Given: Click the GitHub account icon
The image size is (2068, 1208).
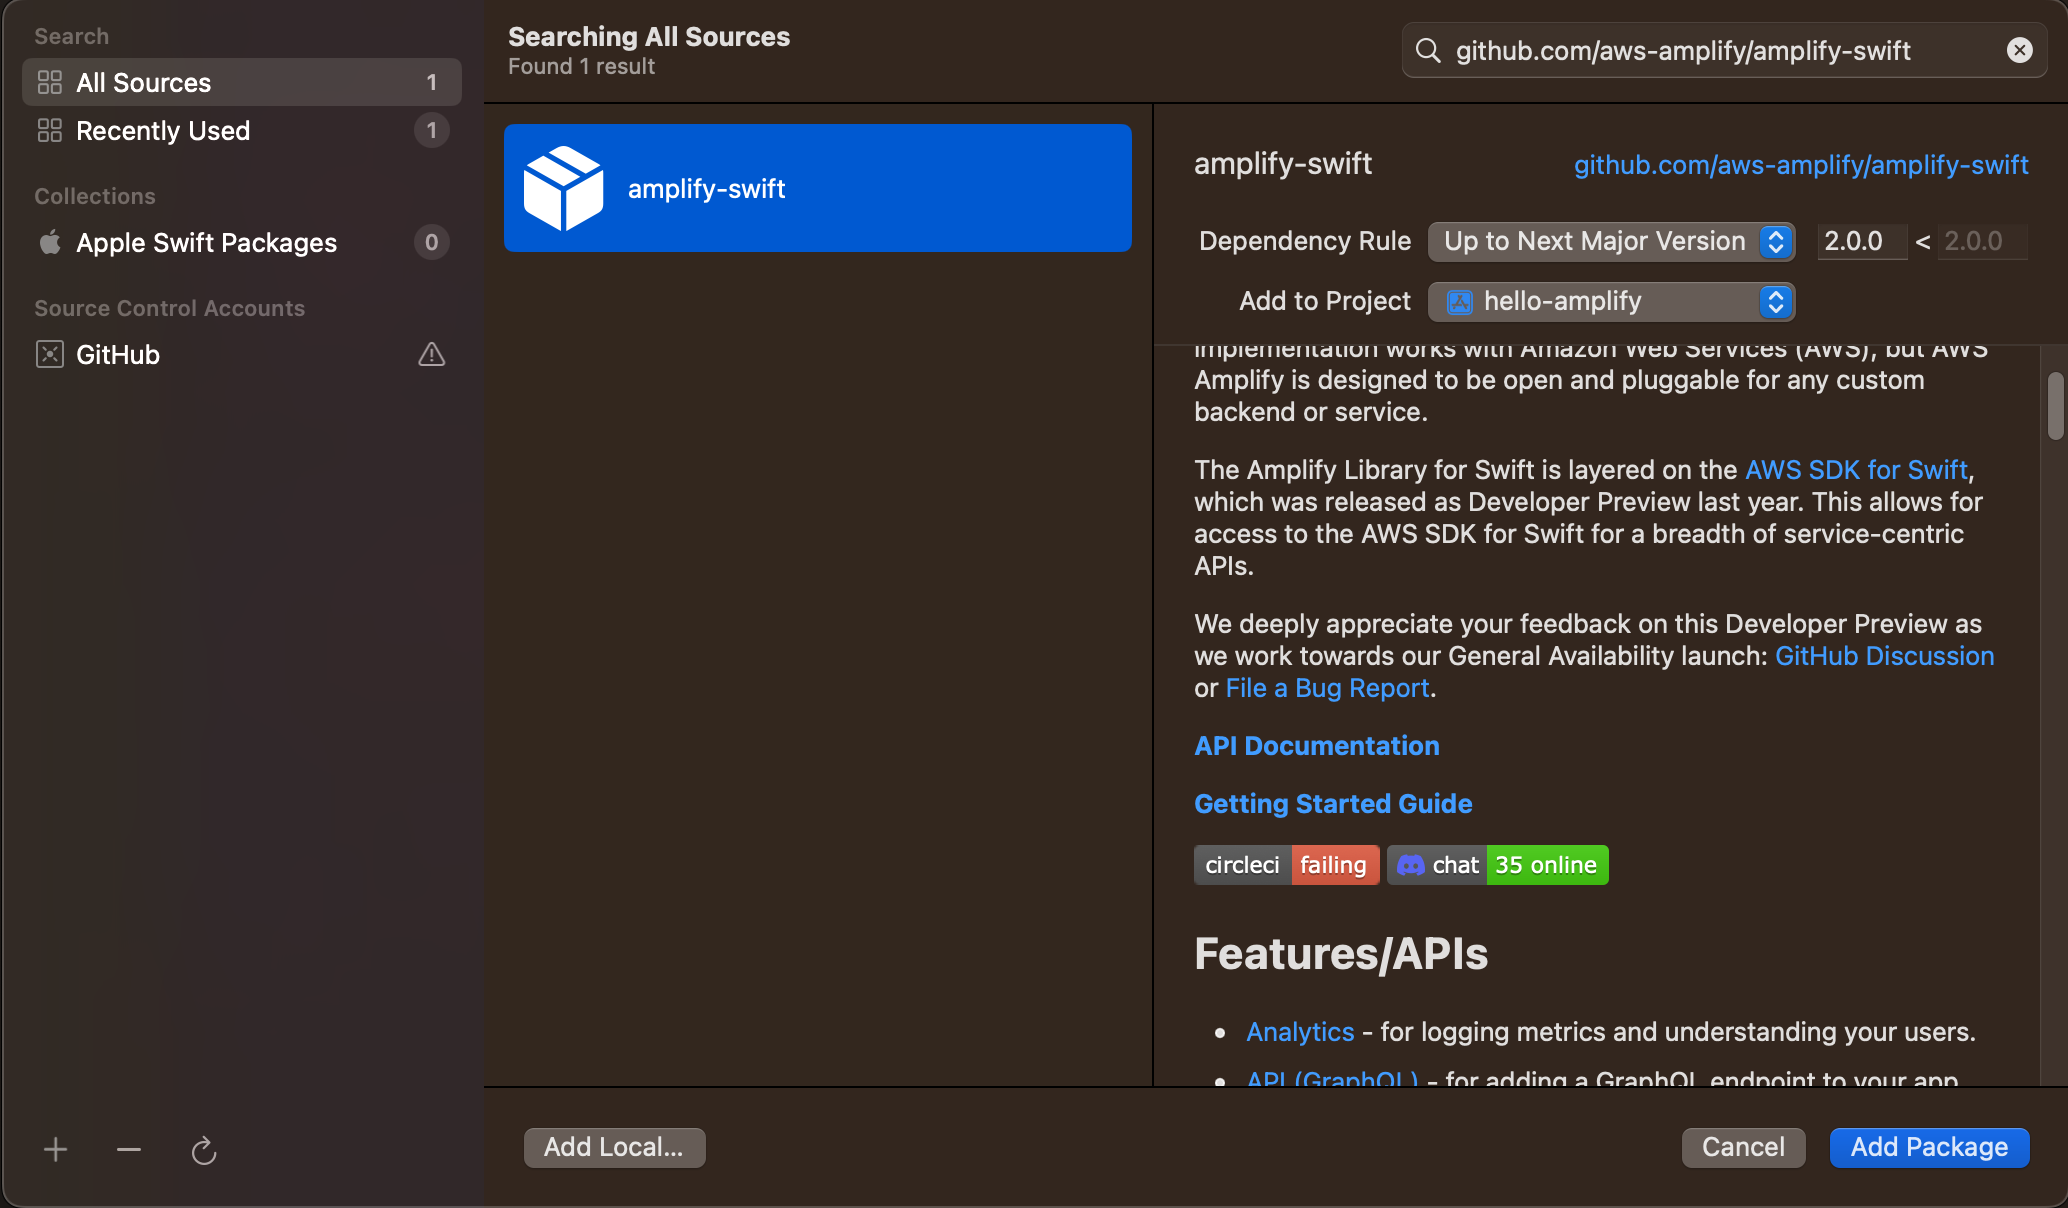Looking at the screenshot, I should pos(50,354).
